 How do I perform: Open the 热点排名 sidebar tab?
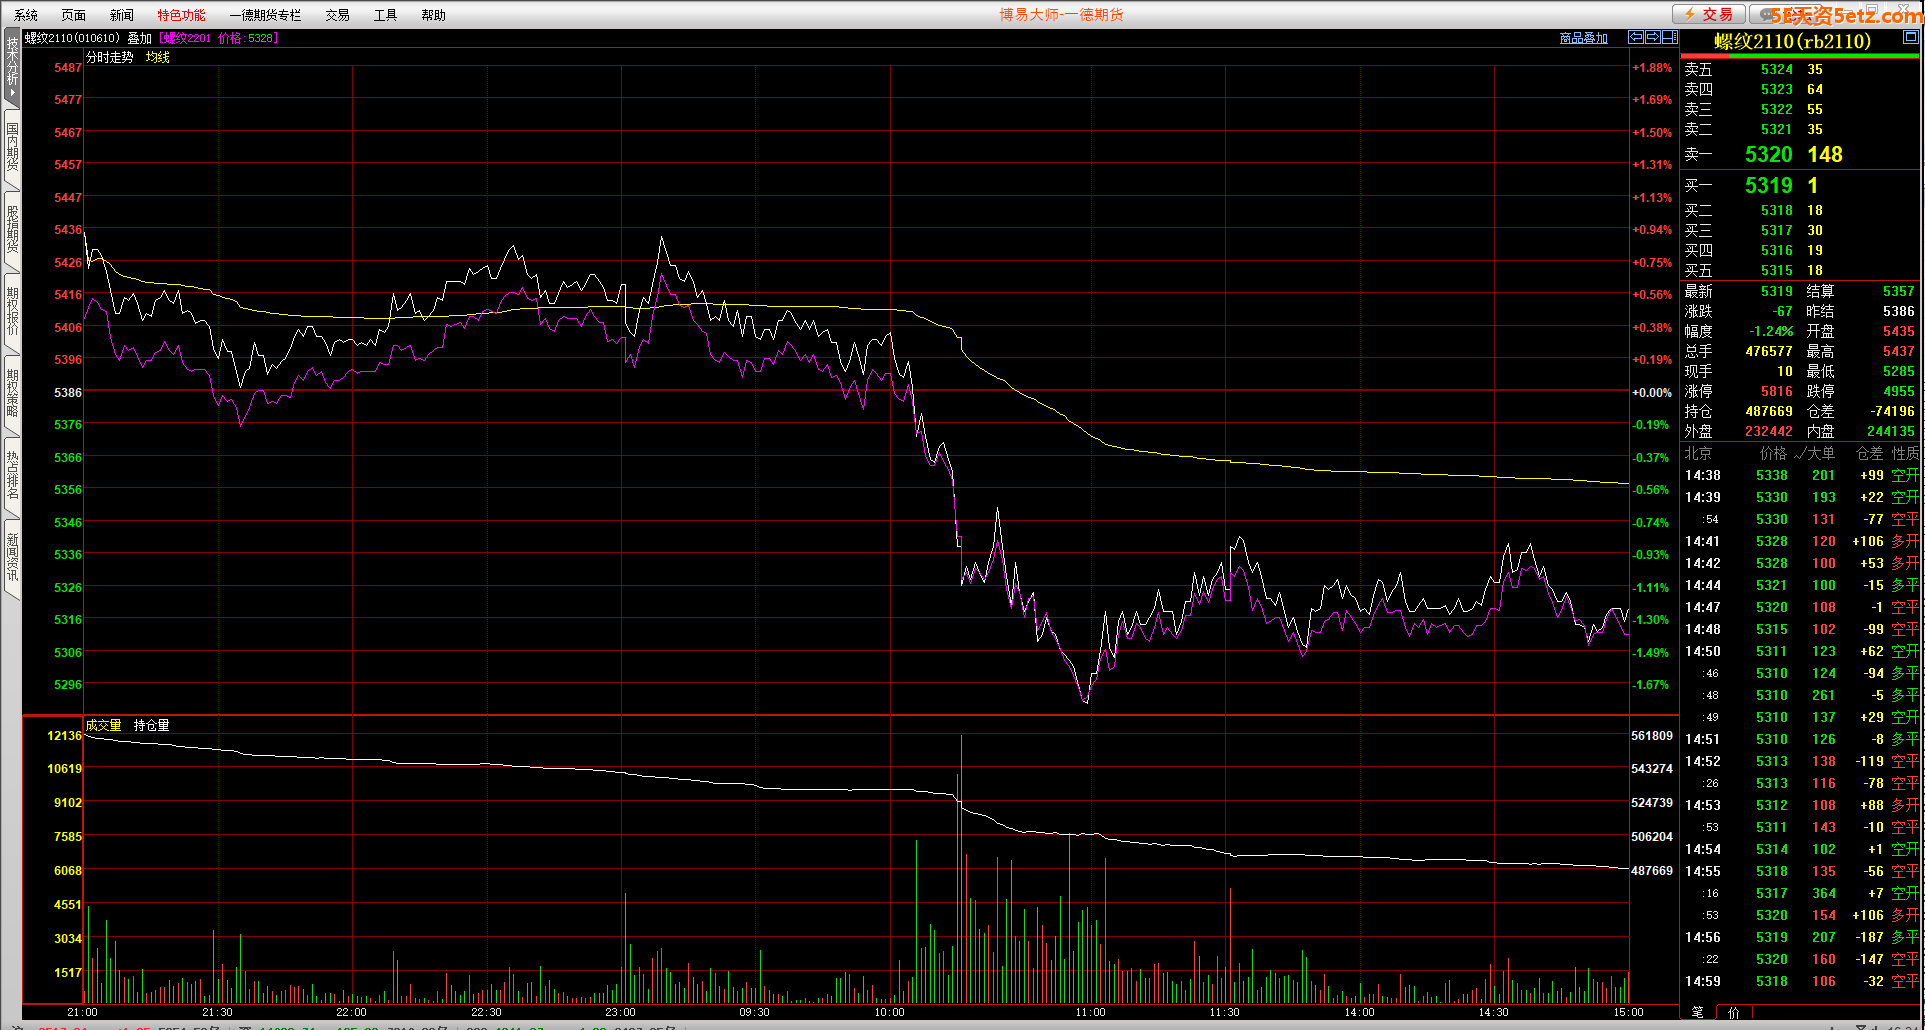(x=12, y=476)
